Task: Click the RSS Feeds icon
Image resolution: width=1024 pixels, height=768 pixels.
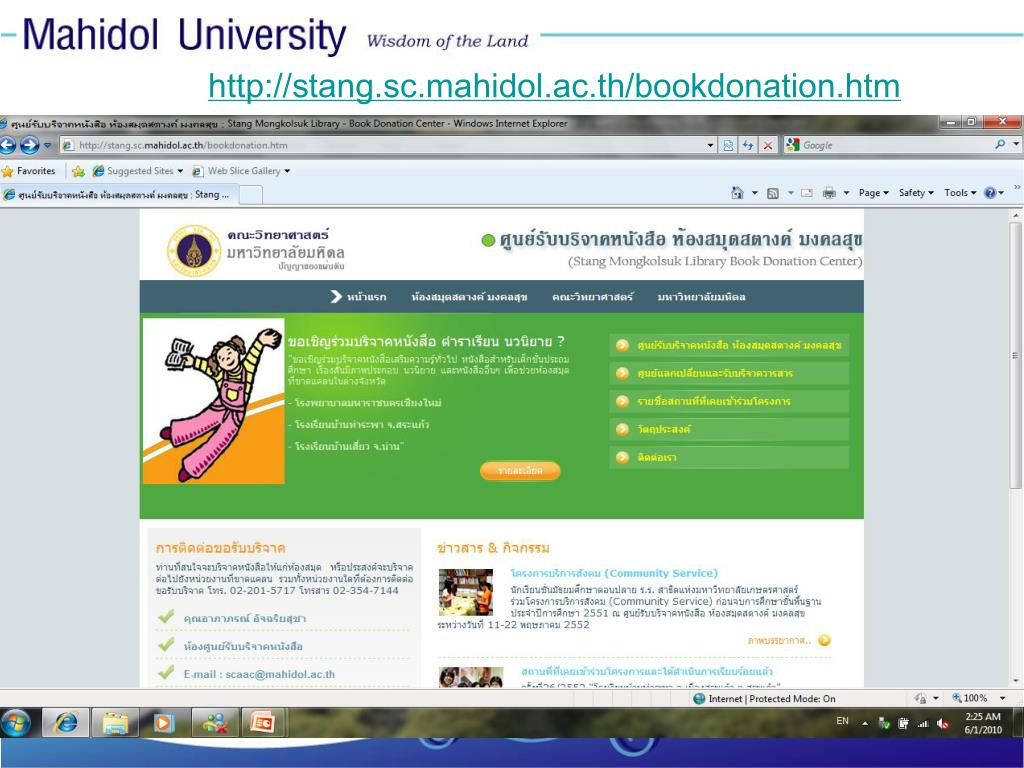Action: click(x=773, y=193)
